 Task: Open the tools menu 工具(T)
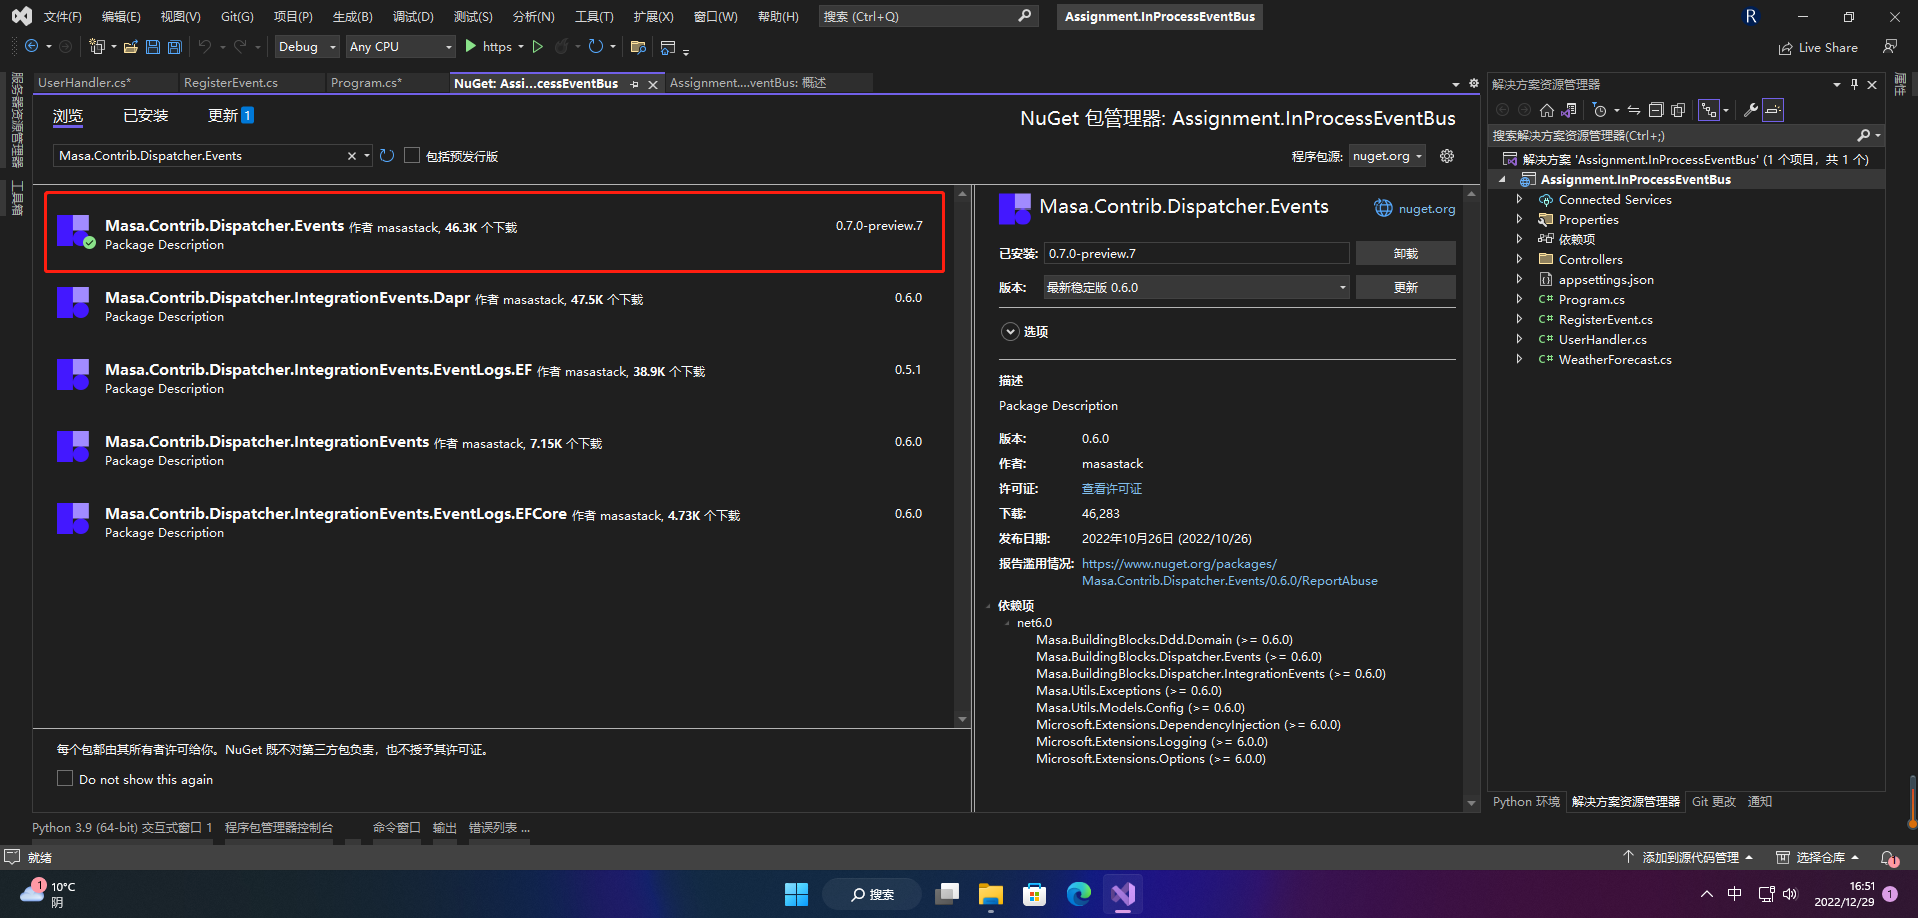pos(594,16)
